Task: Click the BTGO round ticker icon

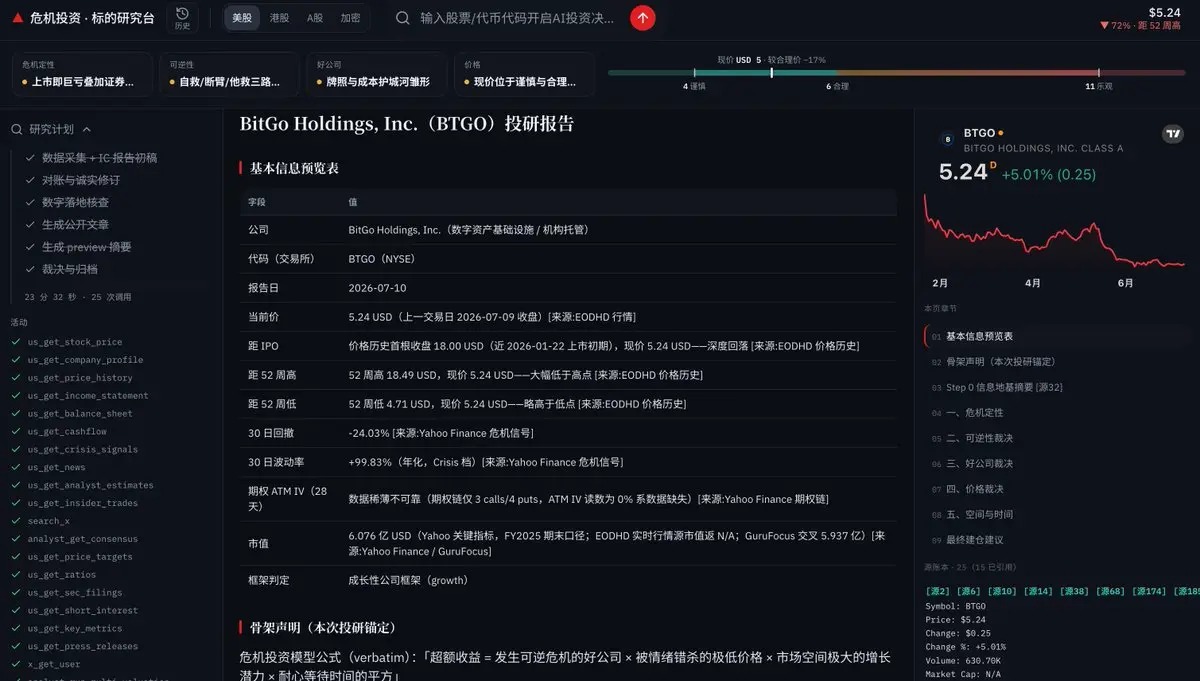Action: point(948,139)
